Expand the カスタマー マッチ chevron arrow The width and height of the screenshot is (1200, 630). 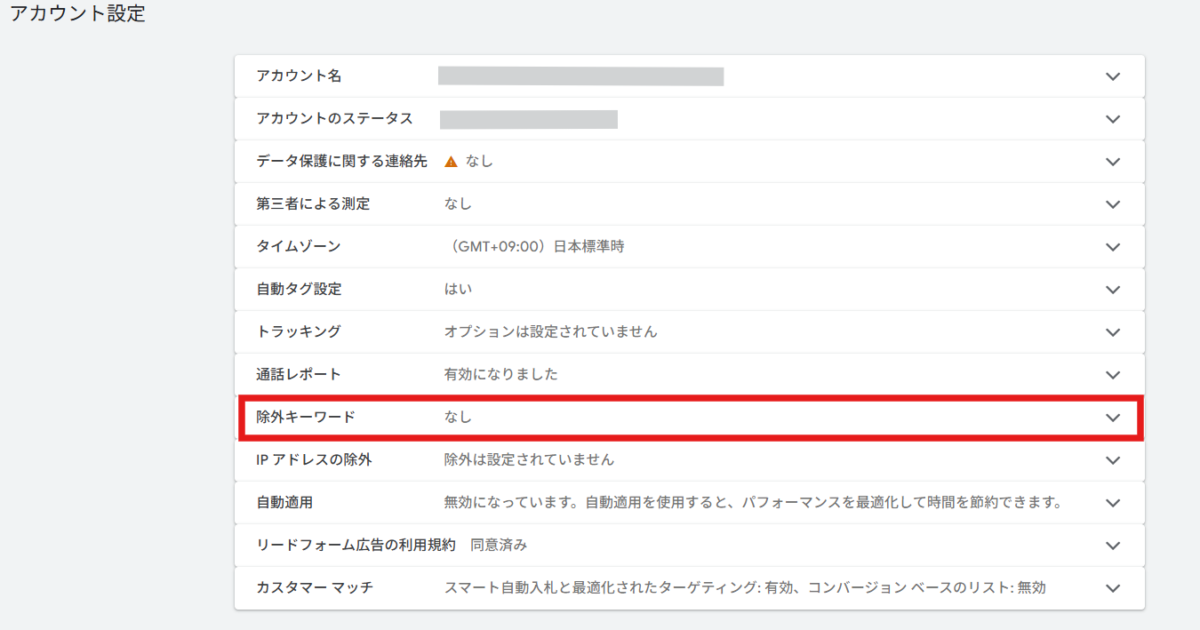(x=1113, y=588)
